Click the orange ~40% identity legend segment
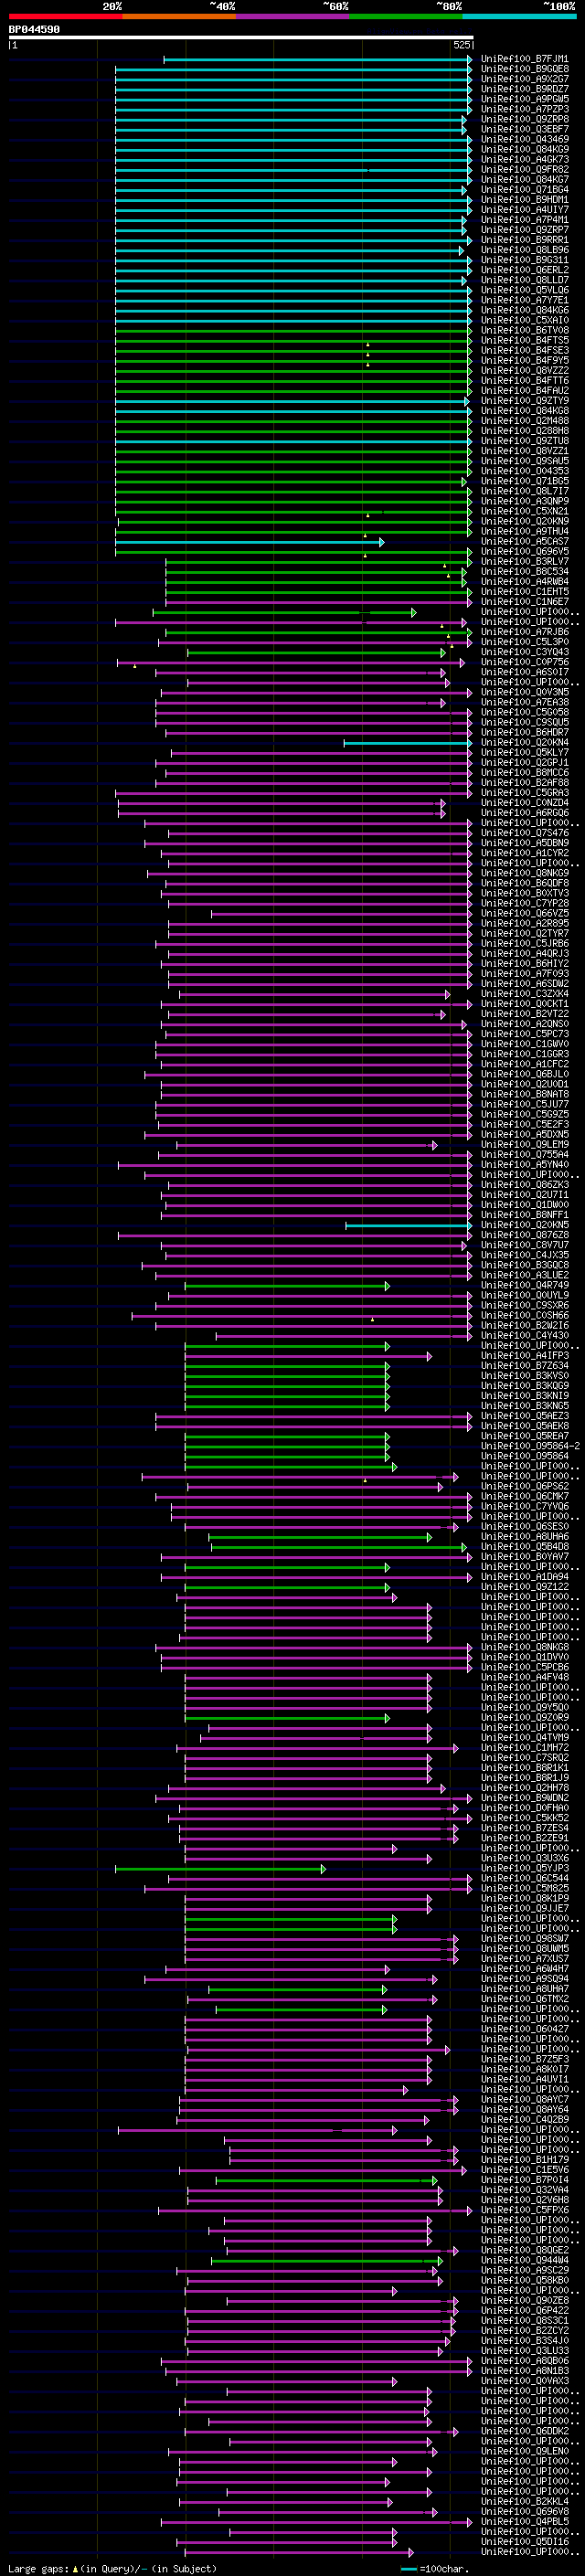This screenshot has height=2576, width=585. (x=179, y=17)
